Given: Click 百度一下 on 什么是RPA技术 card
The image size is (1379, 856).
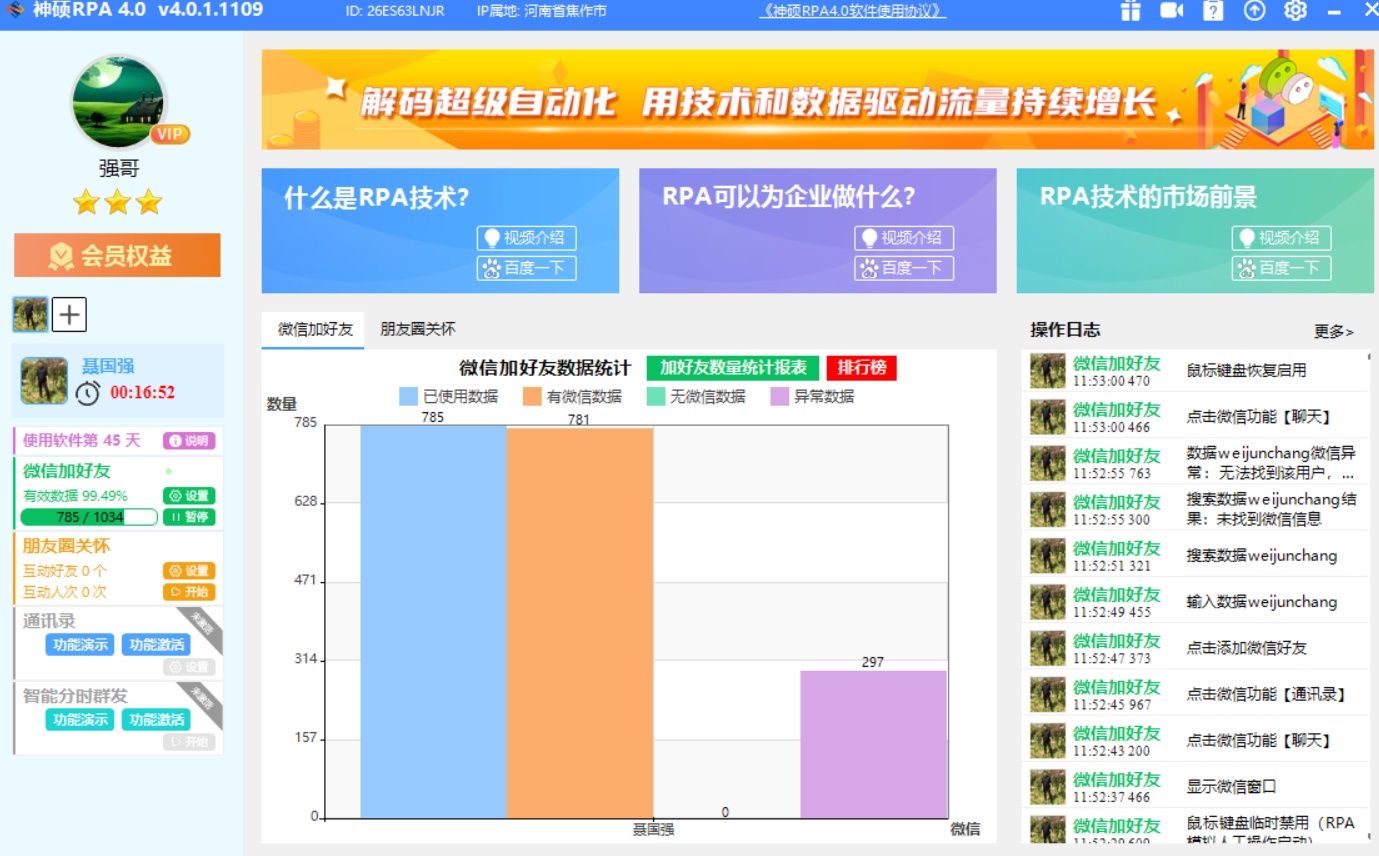Looking at the screenshot, I should [x=527, y=268].
